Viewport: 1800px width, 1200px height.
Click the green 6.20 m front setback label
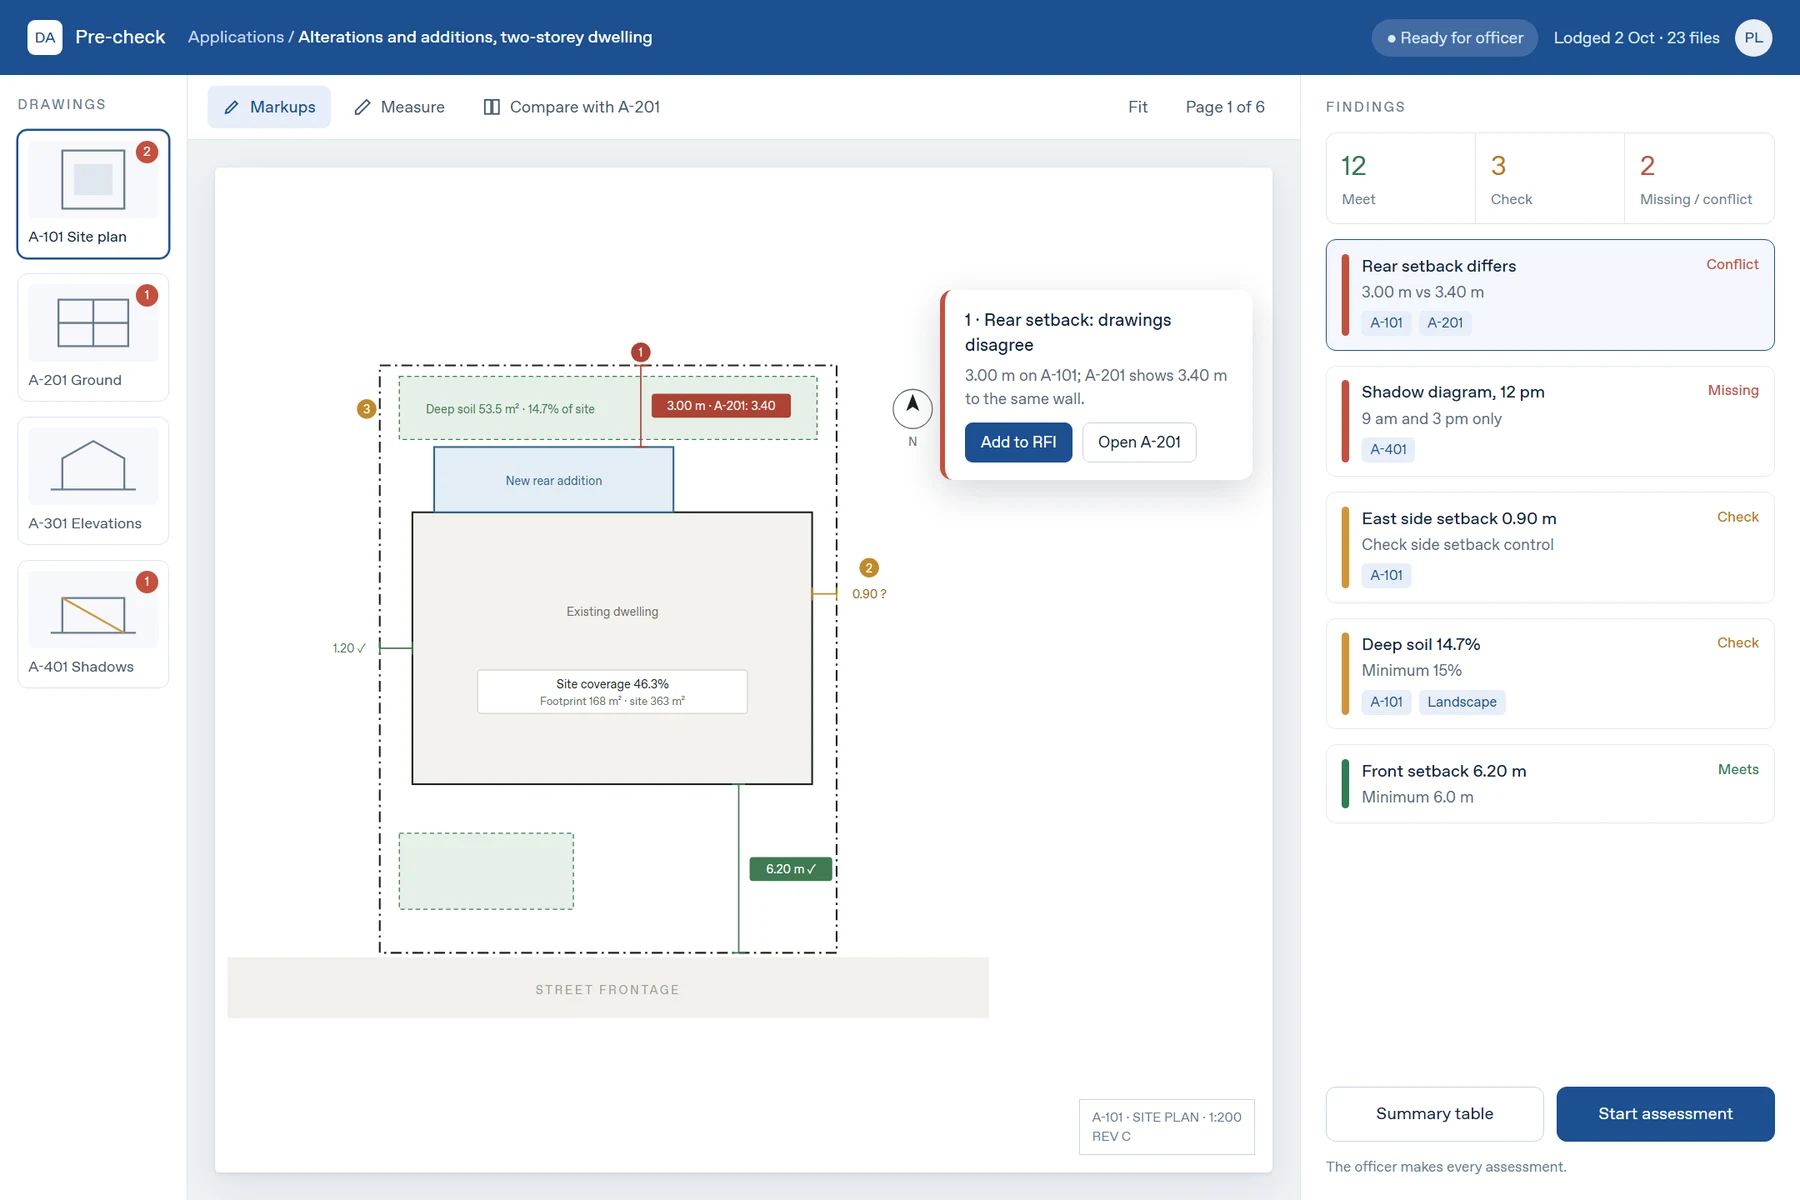(x=791, y=869)
